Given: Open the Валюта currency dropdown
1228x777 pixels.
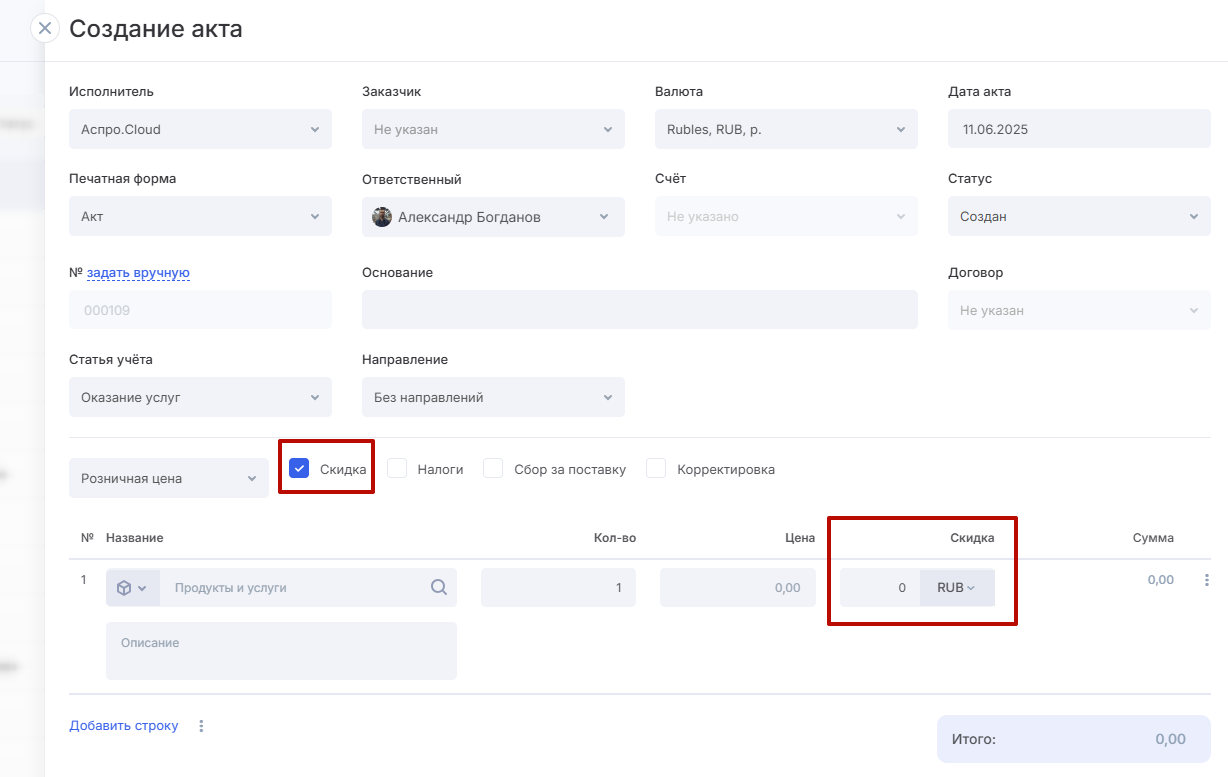Looking at the screenshot, I should click(x=786, y=129).
